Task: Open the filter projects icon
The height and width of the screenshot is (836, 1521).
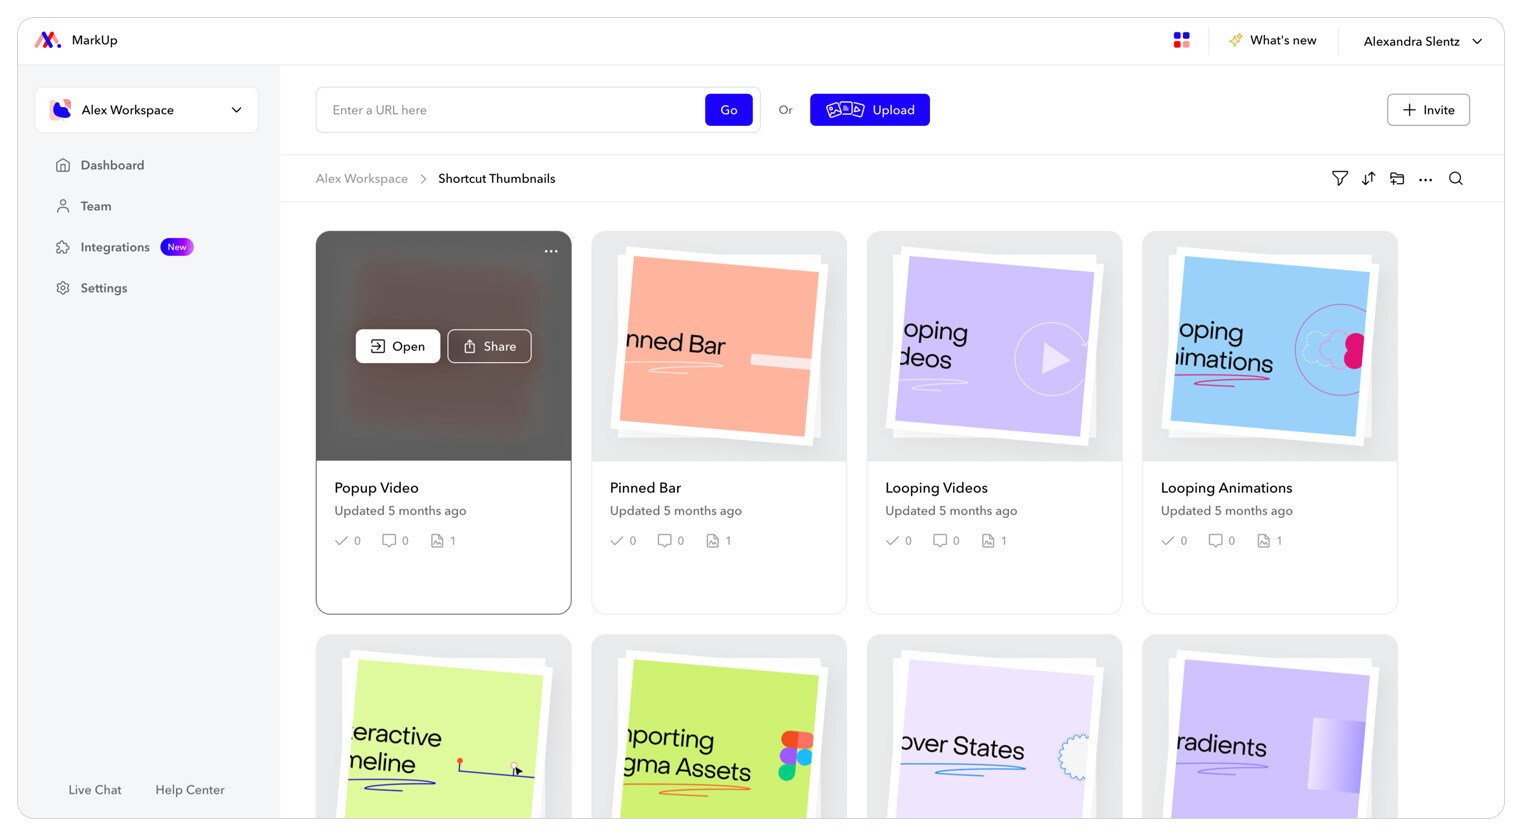Action: pos(1339,178)
